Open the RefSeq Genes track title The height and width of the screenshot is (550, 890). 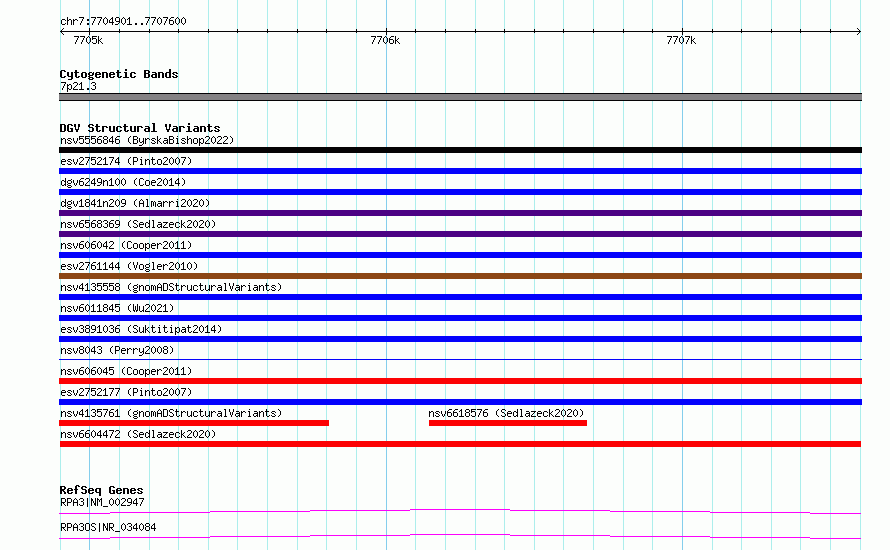tap(101, 490)
